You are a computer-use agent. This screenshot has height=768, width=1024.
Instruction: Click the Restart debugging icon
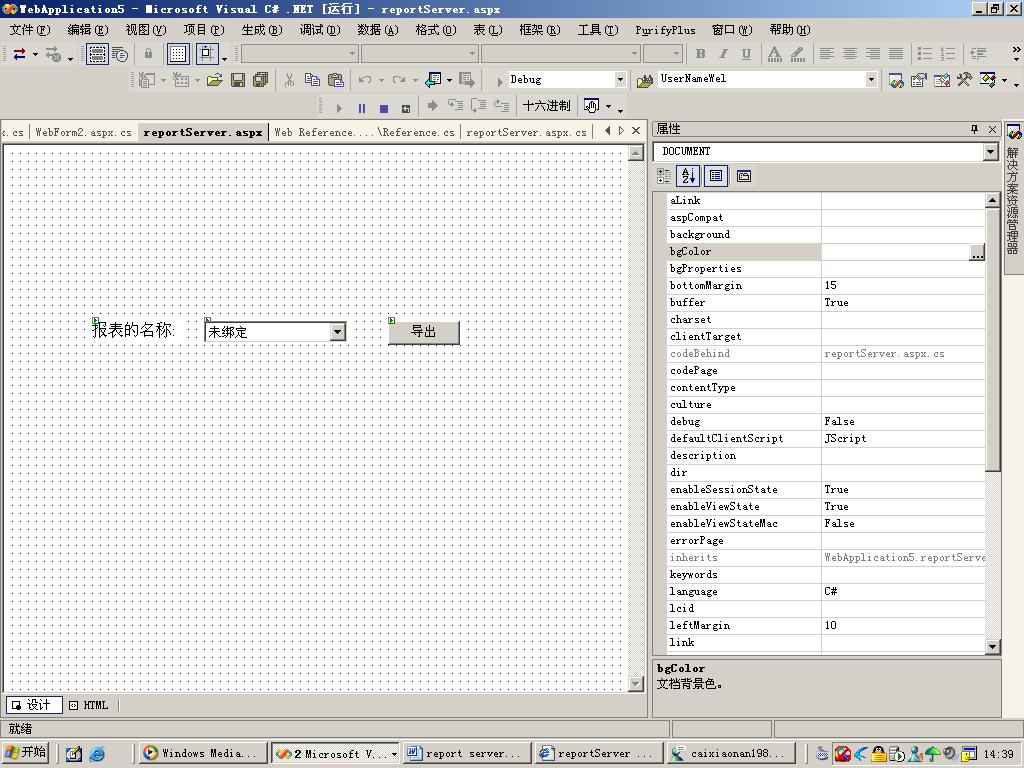coord(406,108)
